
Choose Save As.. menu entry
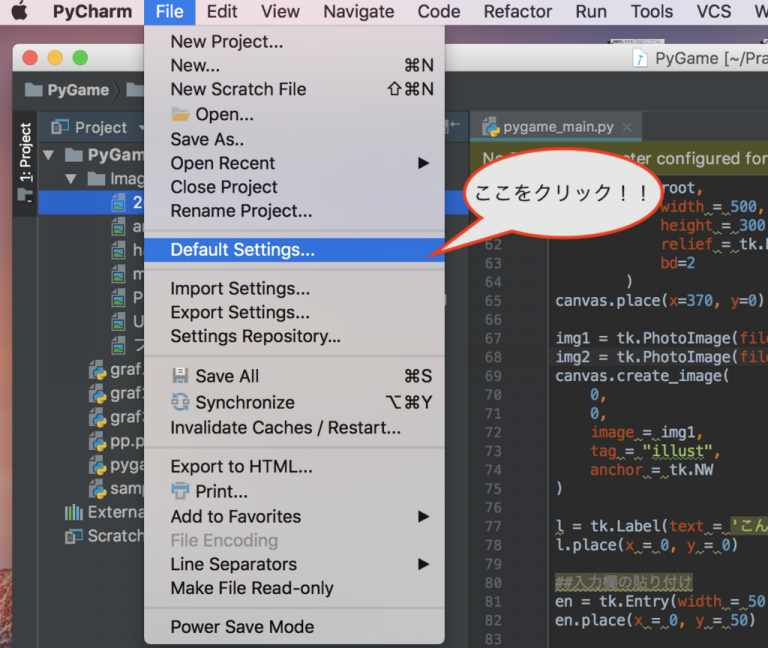pos(294,140)
